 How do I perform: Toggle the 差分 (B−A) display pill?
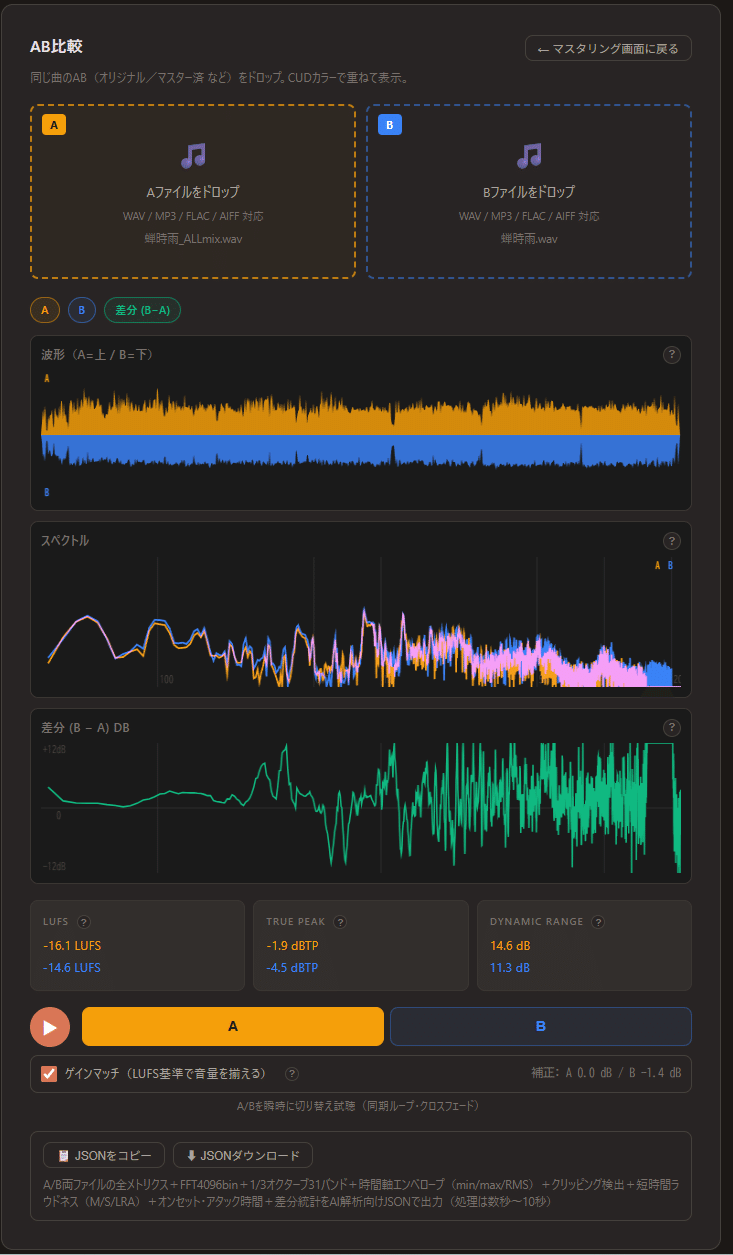pyautogui.click(x=142, y=311)
